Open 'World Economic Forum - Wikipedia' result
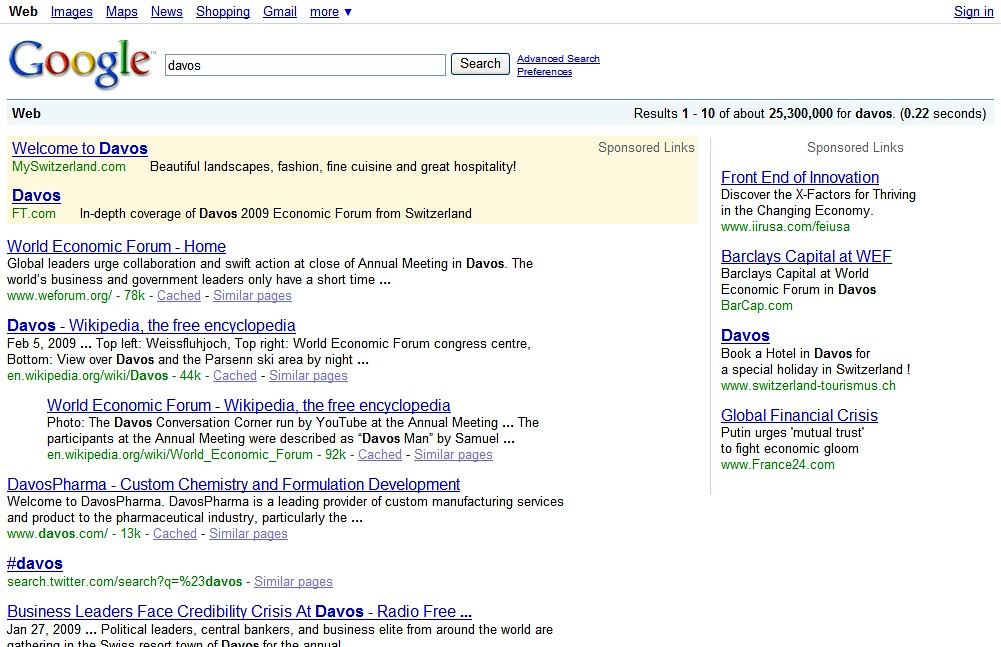This screenshot has height=647, width=1001. 248,405
